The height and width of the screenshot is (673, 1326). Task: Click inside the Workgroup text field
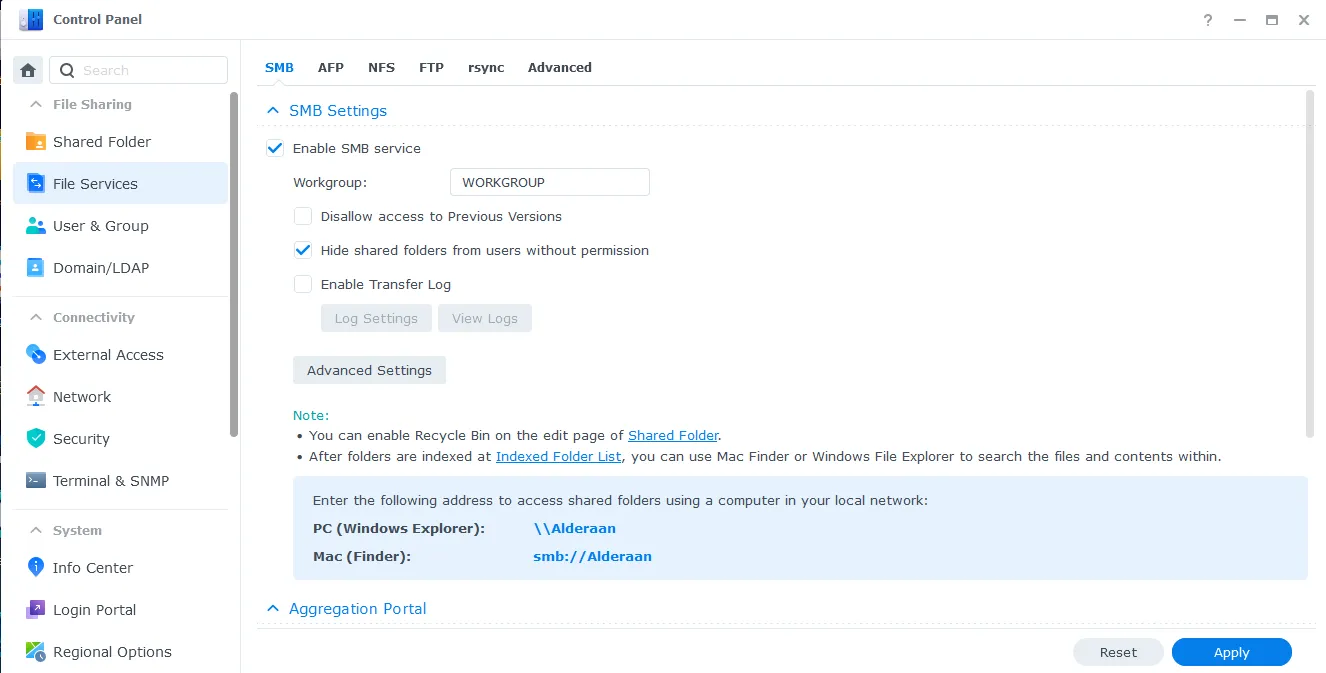pyautogui.click(x=549, y=181)
